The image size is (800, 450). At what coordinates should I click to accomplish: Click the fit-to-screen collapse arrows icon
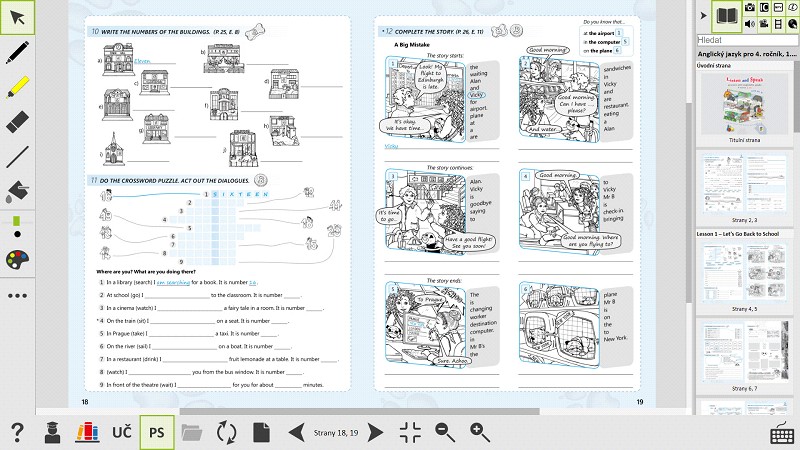click(410, 433)
